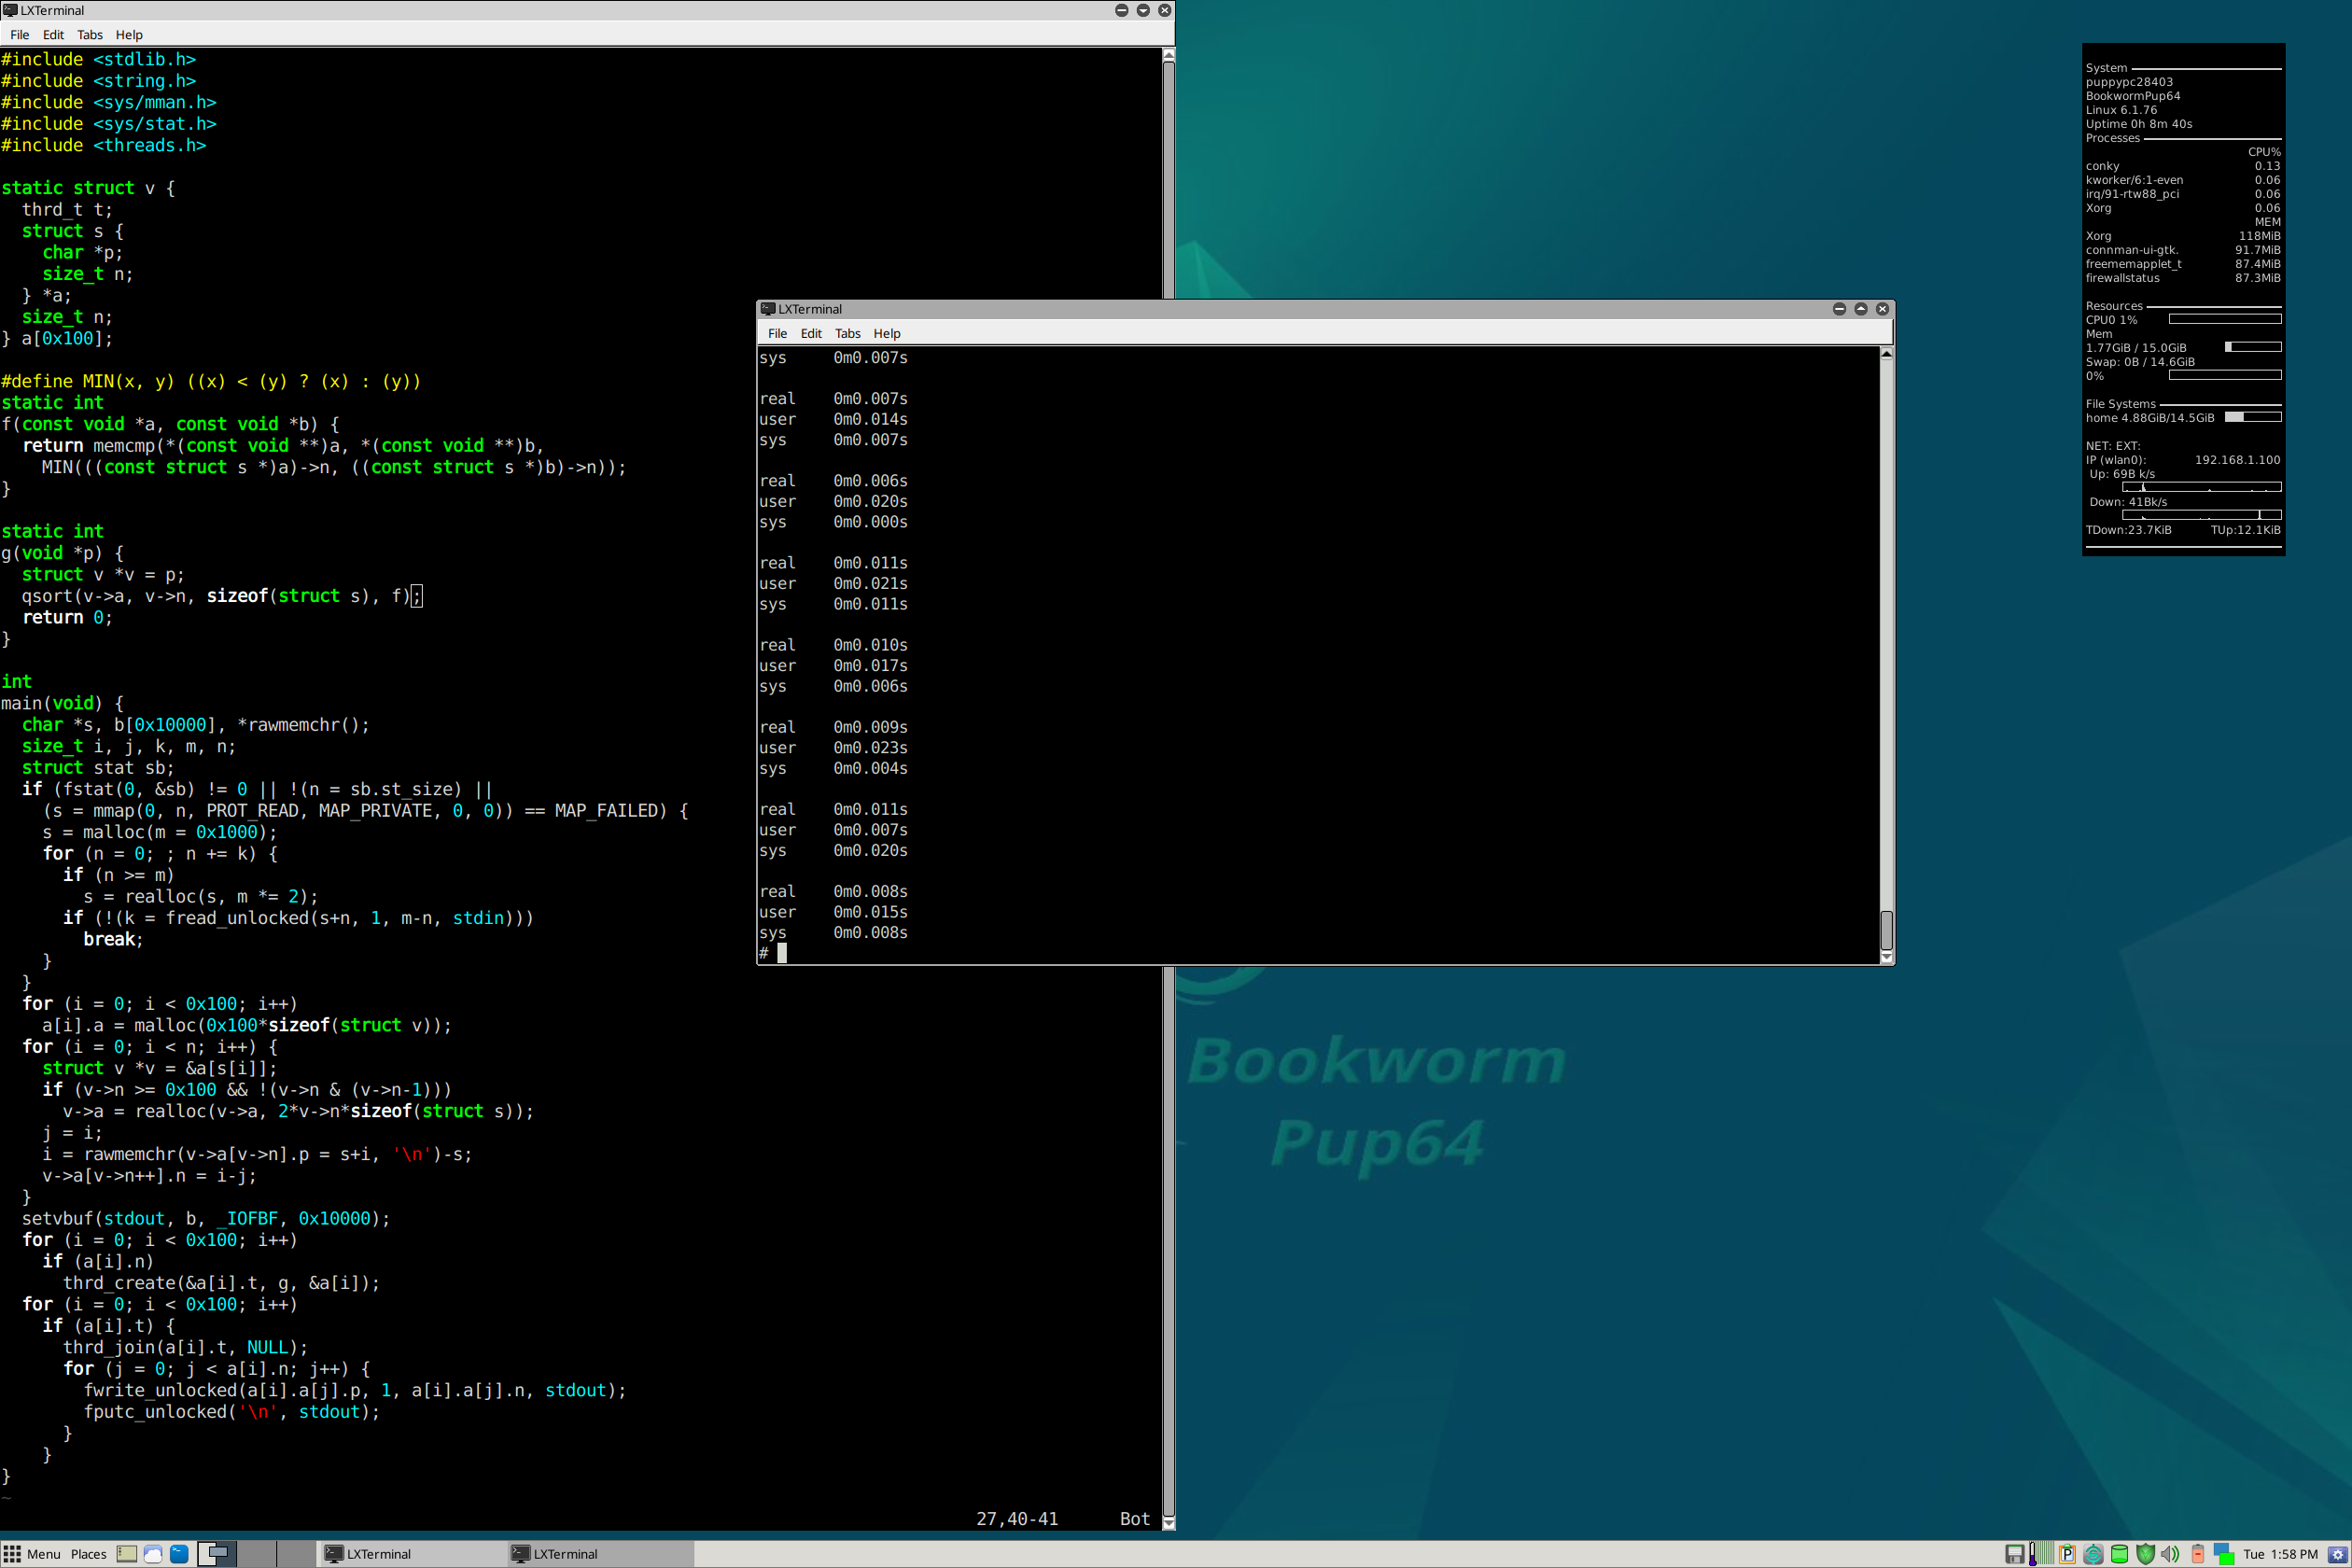Open the network connection tray icon

2224,1554
